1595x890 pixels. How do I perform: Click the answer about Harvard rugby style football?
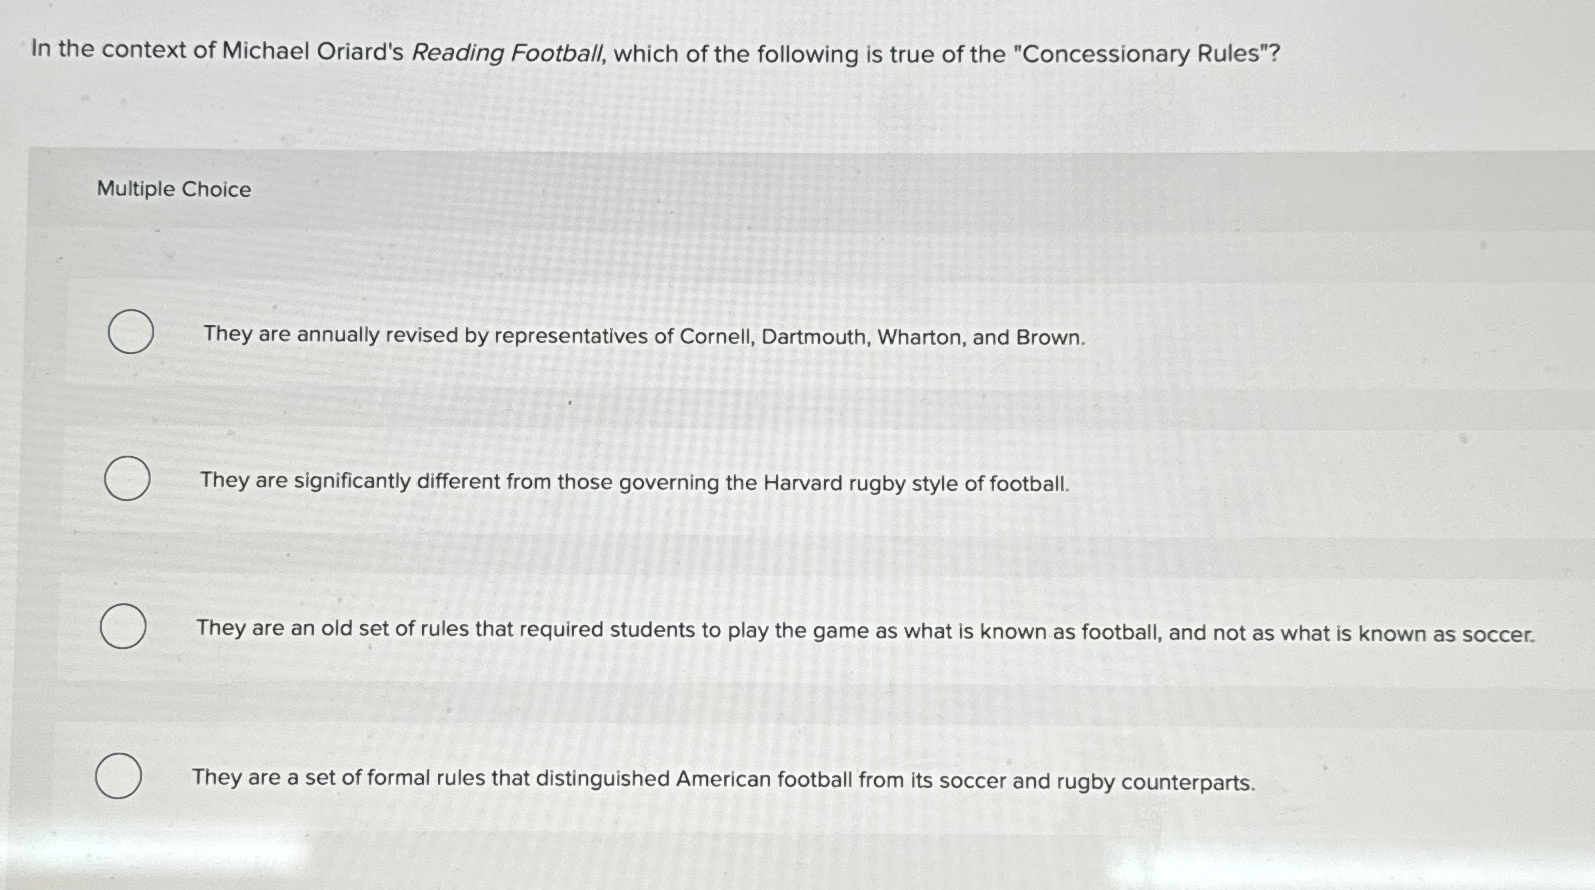(x=634, y=484)
